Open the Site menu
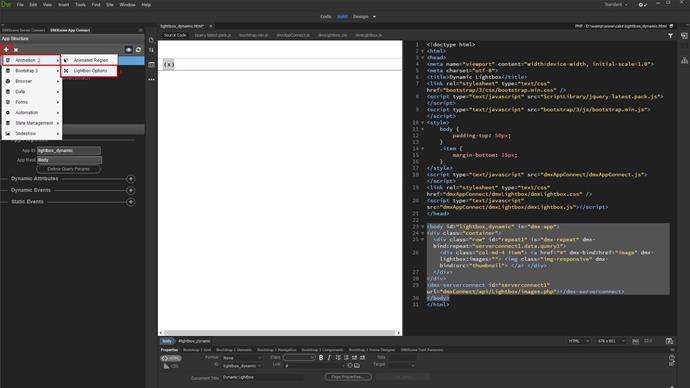 click(x=110, y=5)
